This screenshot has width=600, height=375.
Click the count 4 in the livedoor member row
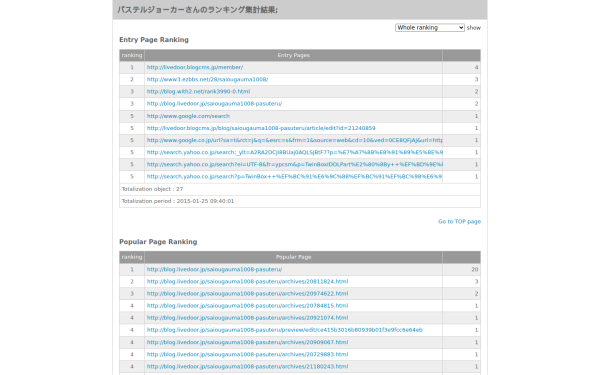[x=476, y=67]
